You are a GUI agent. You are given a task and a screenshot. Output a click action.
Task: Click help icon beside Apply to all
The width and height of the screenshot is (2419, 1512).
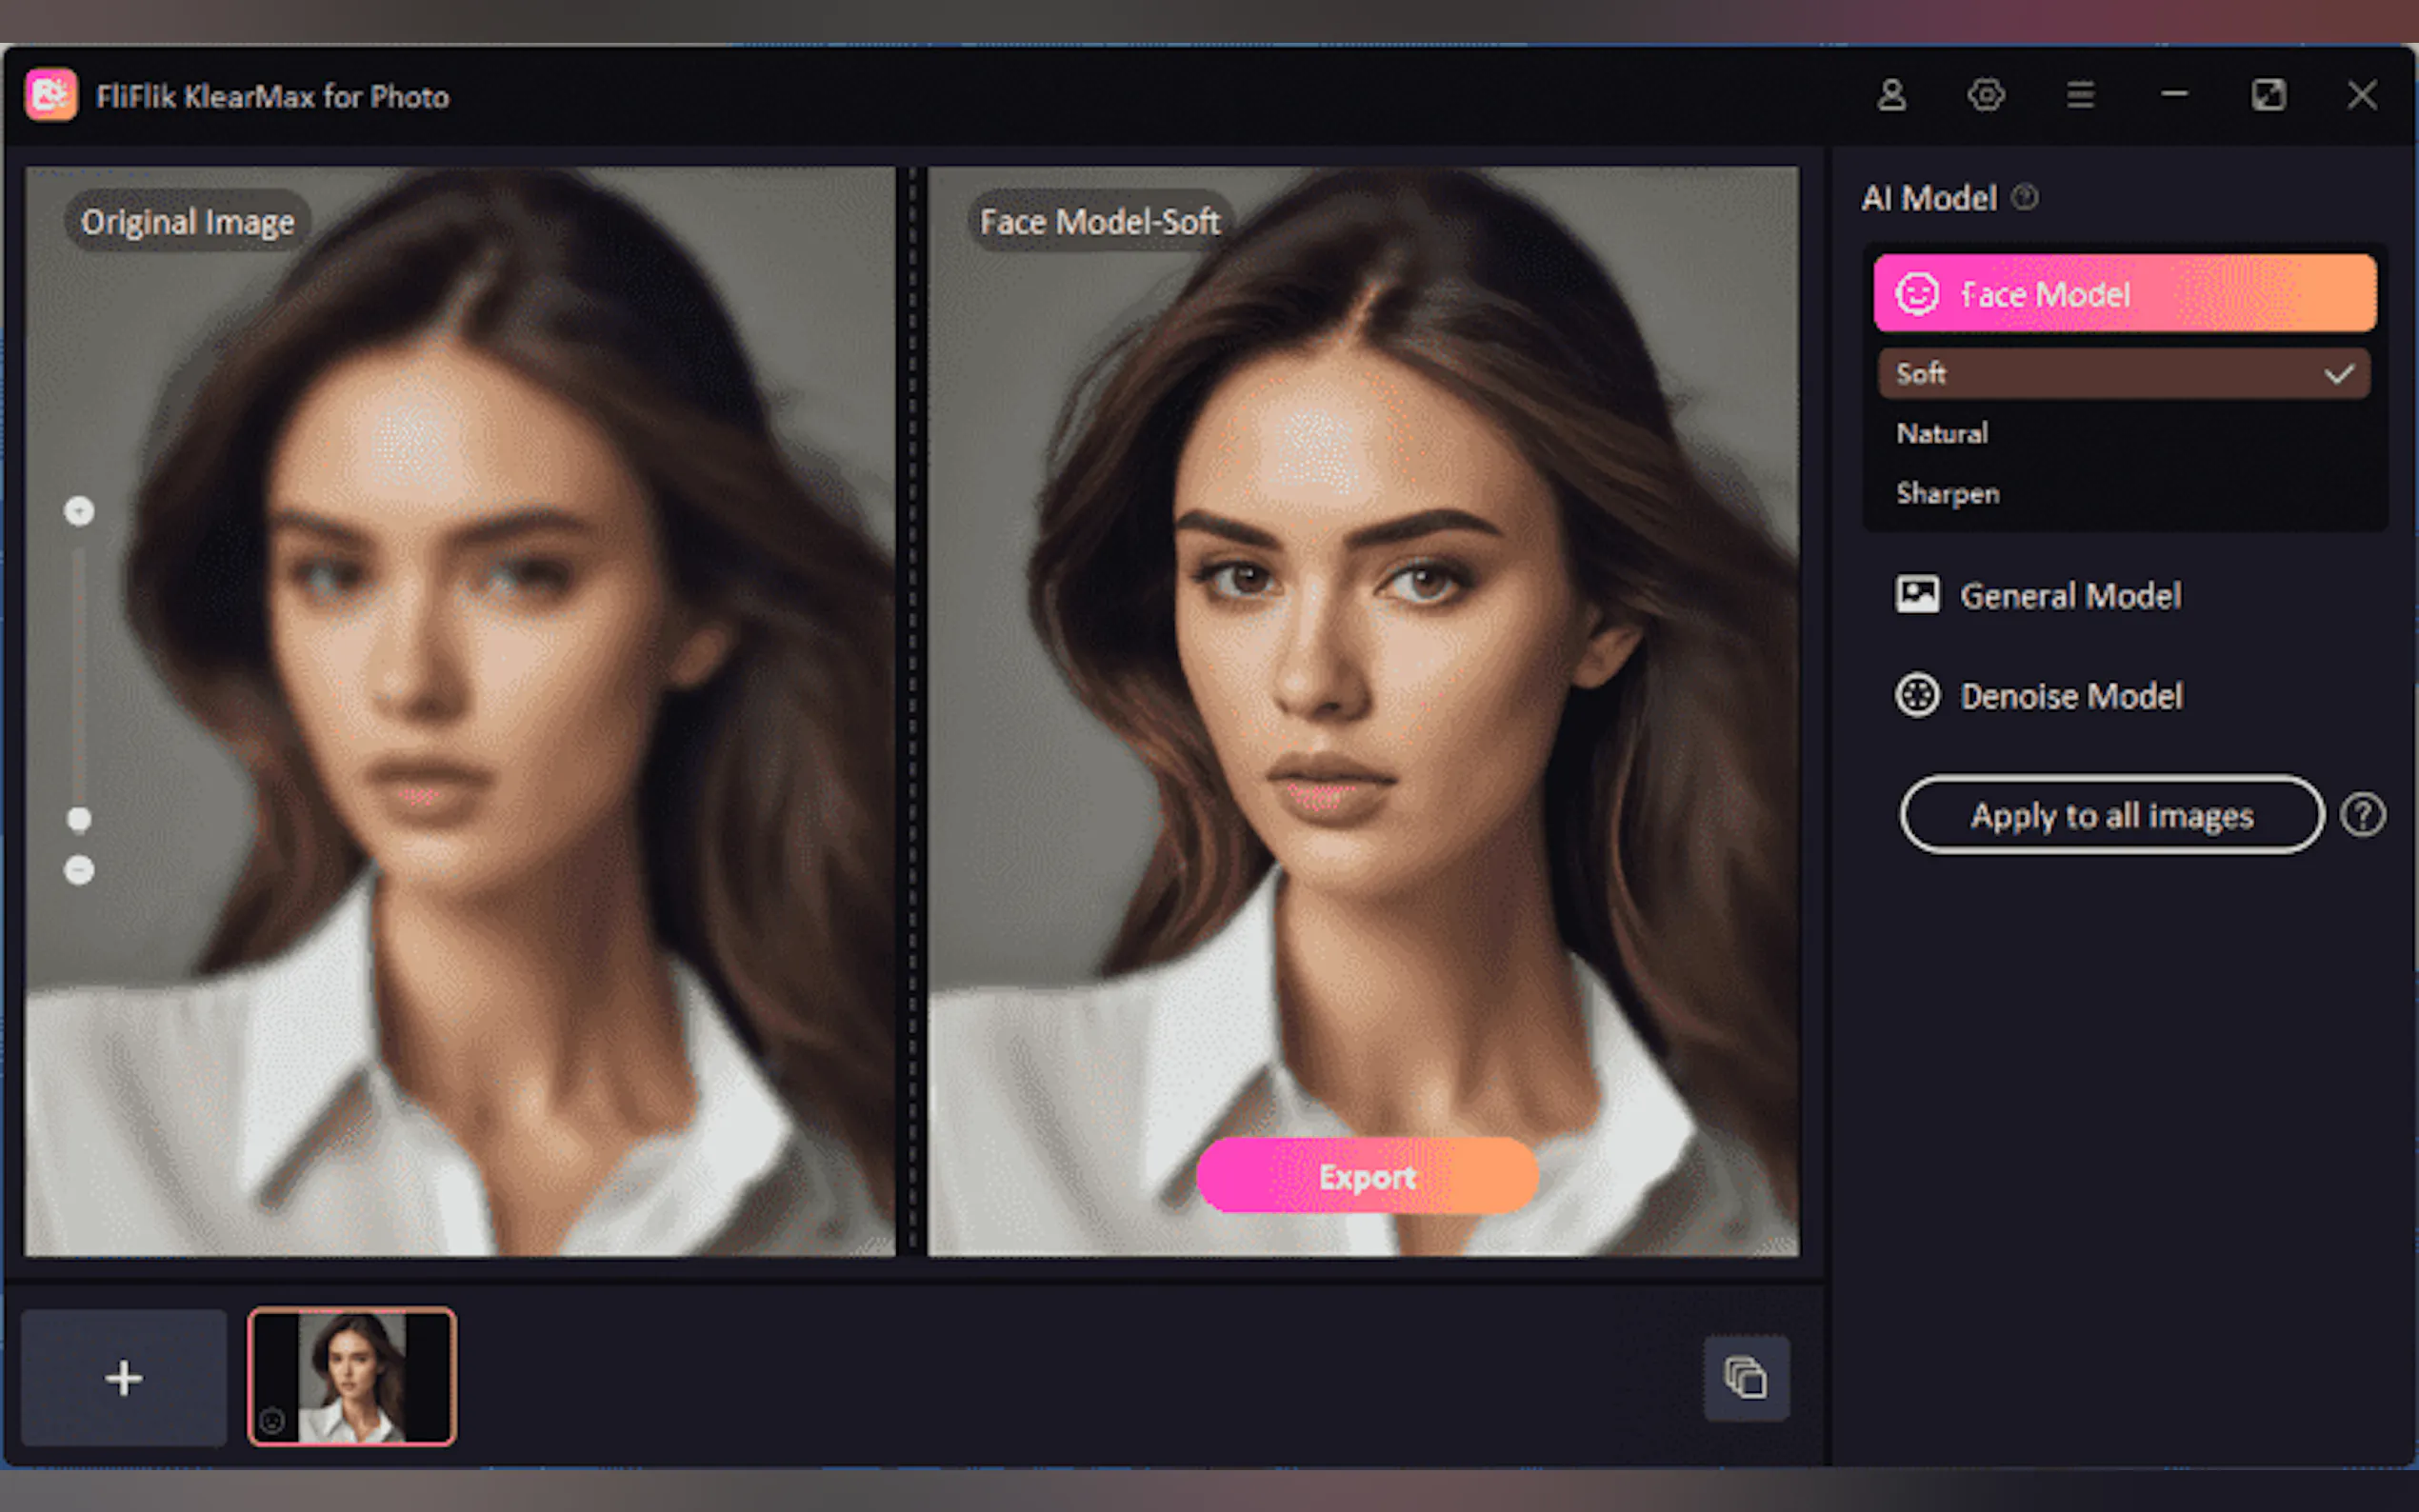click(x=2363, y=815)
